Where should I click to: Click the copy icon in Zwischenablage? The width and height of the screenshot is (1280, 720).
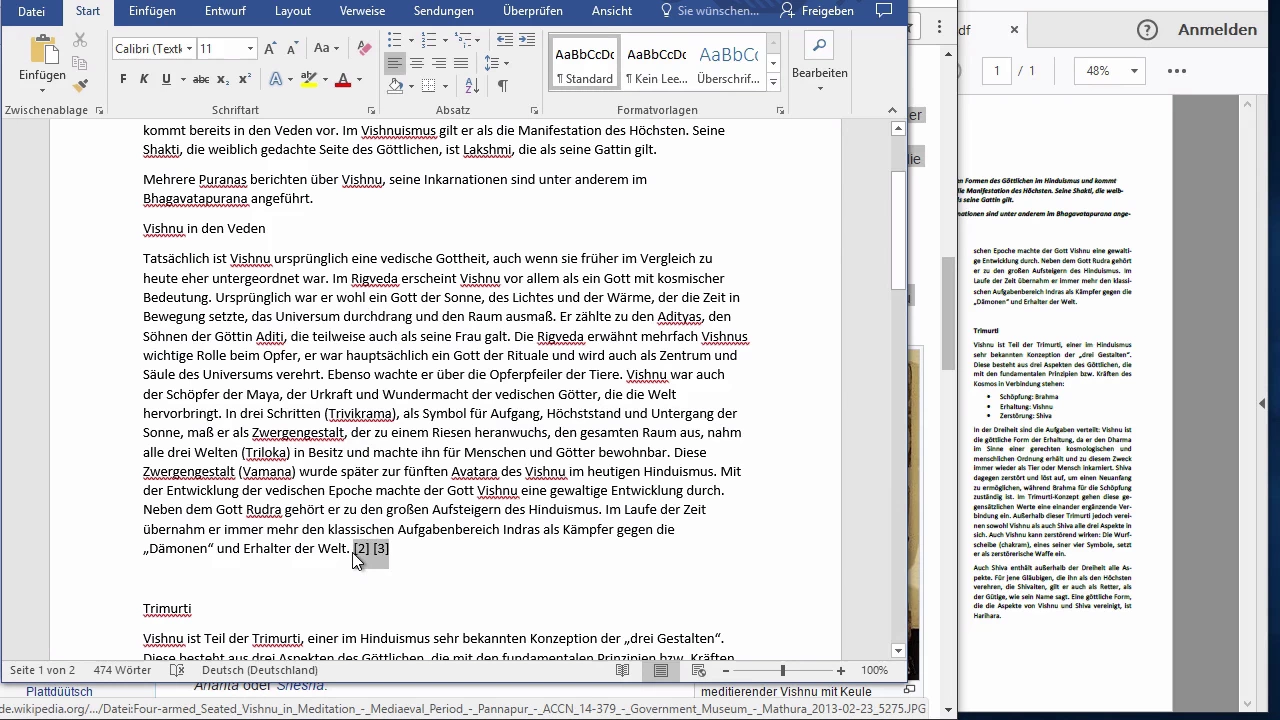point(80,63)
